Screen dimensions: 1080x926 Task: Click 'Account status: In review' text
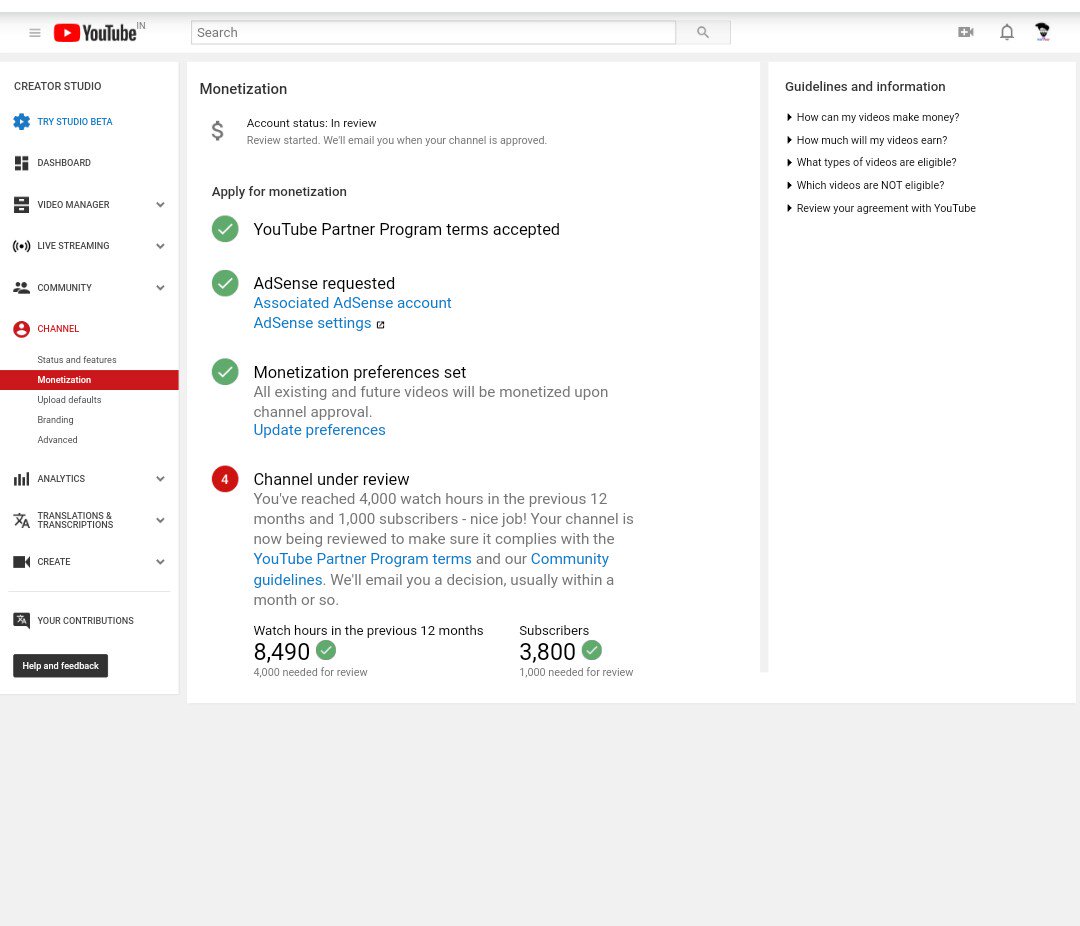pos(311,123)
